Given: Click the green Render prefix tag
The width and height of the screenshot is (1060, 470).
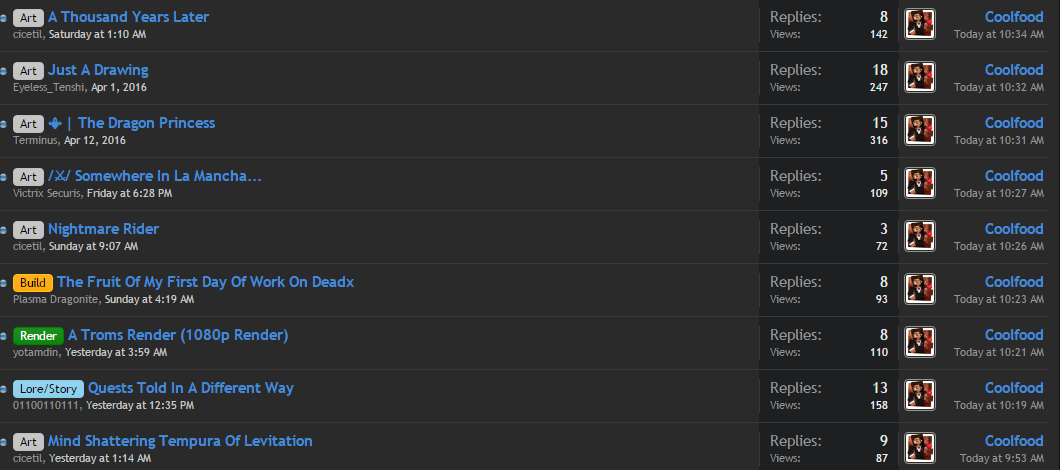Looking at the screenshot, I should pos(38,336).
